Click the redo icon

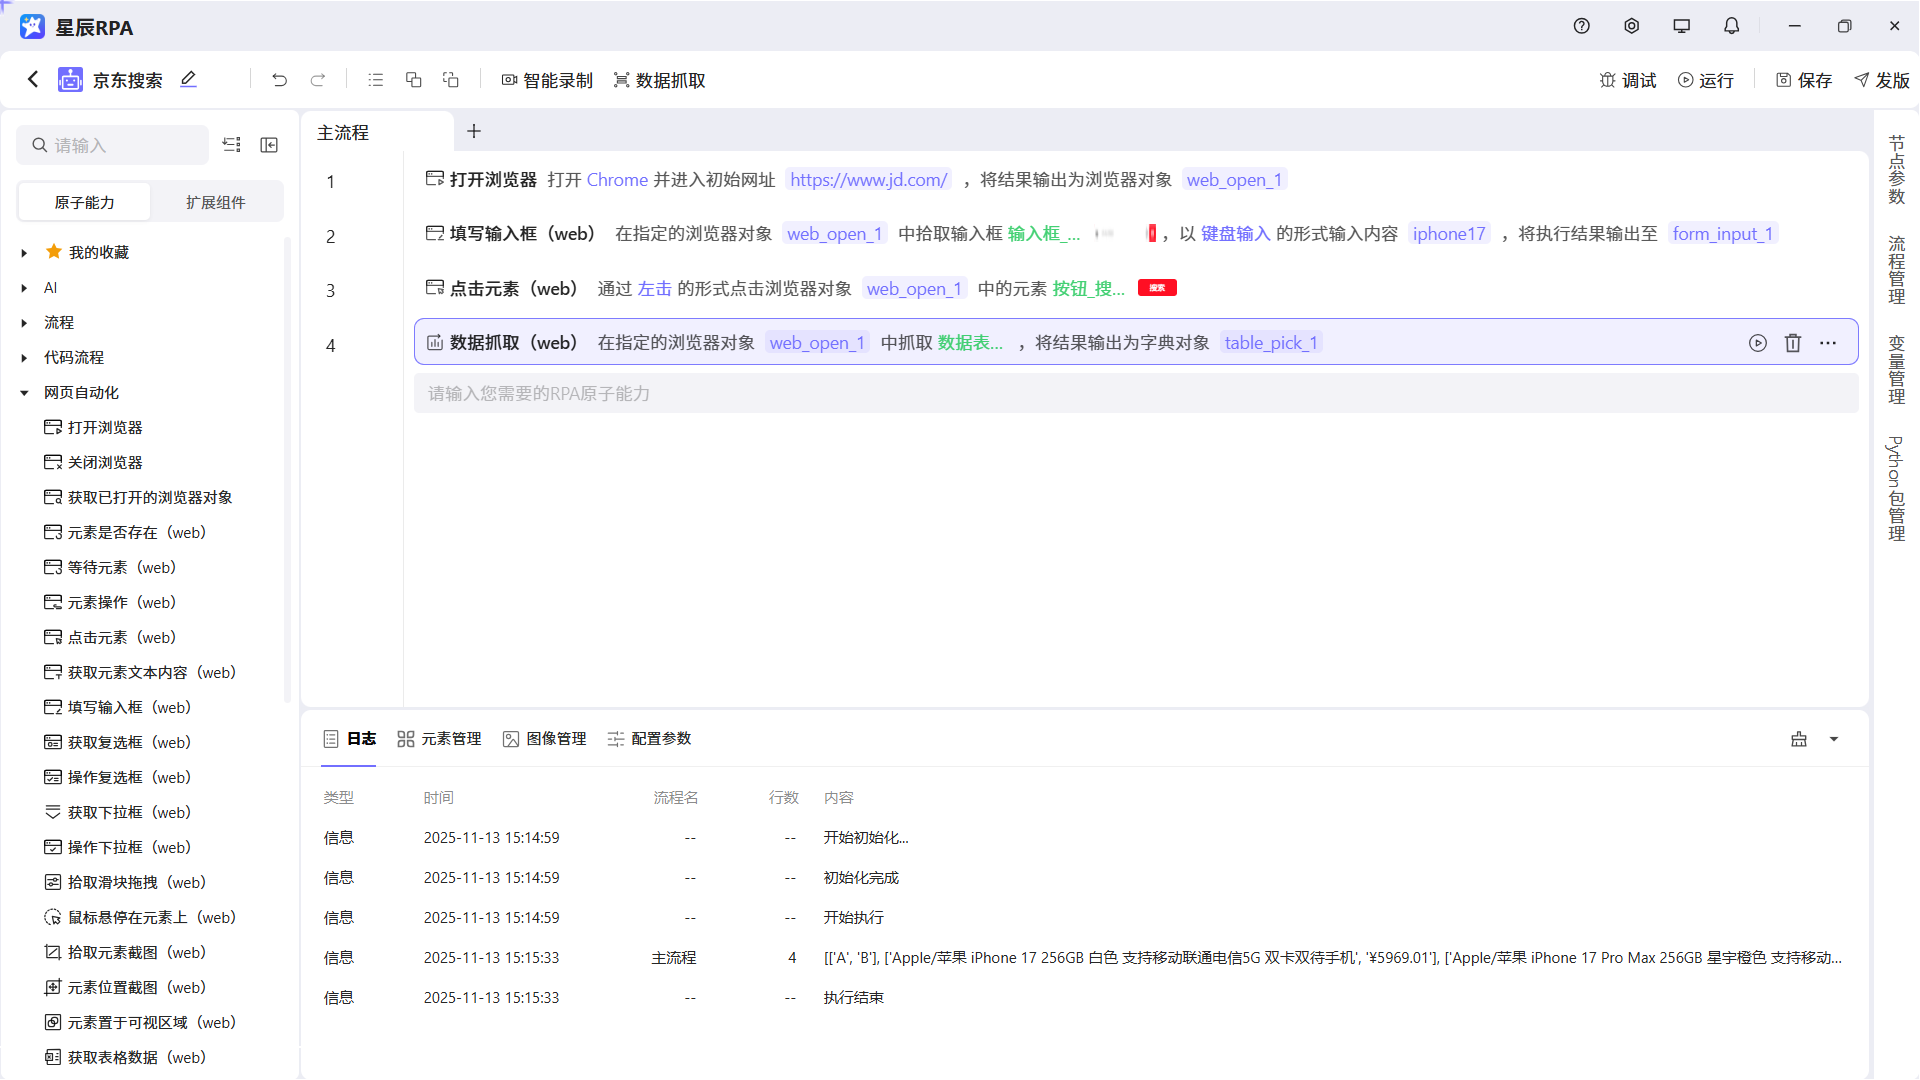click(318, 80)
